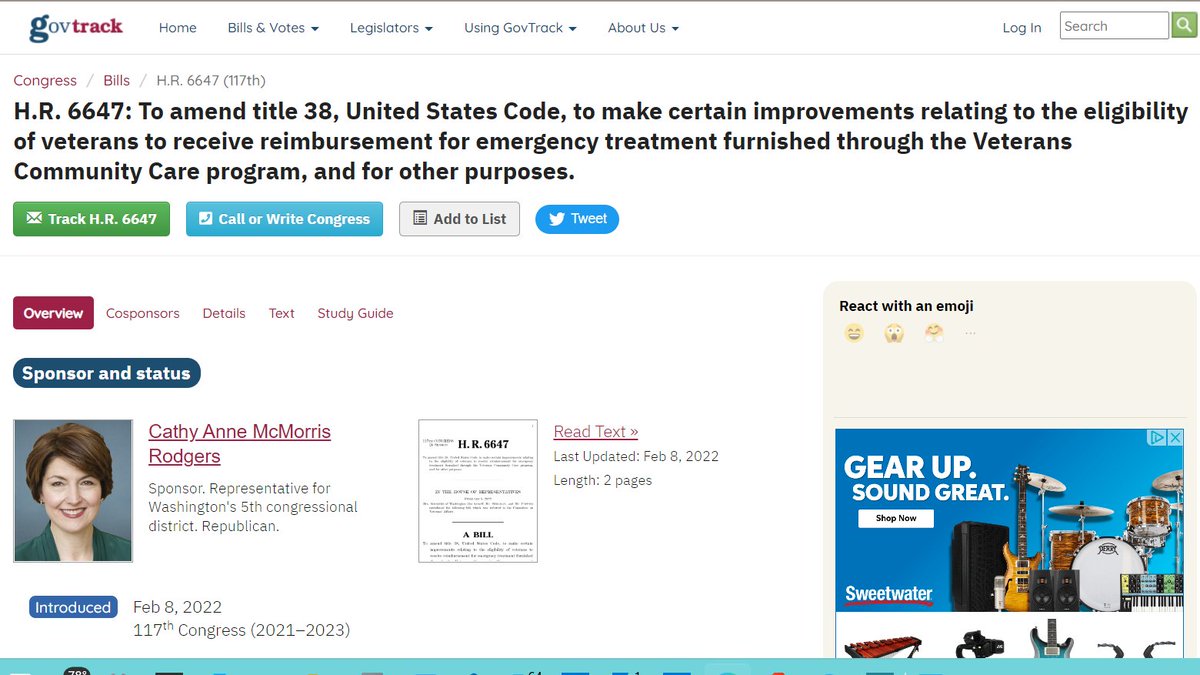Image resolution: width=1200 pixels, height=675 pixels.
Task: React with the screaming face emoji
Action: tap(894, 333)
